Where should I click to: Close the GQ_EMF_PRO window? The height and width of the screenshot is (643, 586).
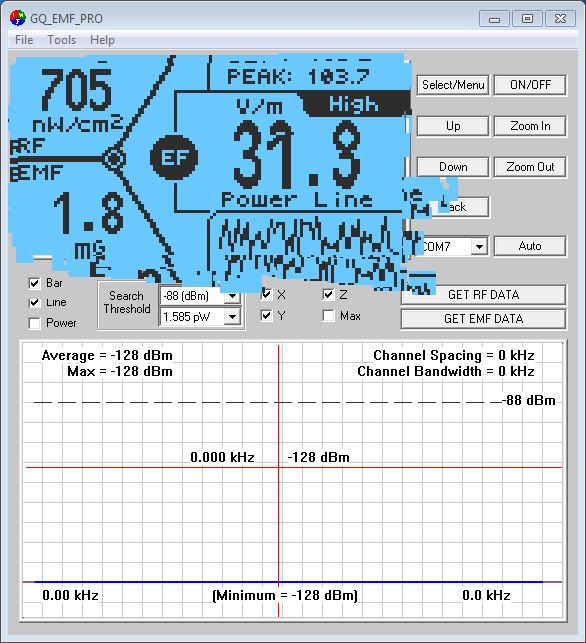tap(561, 19)
